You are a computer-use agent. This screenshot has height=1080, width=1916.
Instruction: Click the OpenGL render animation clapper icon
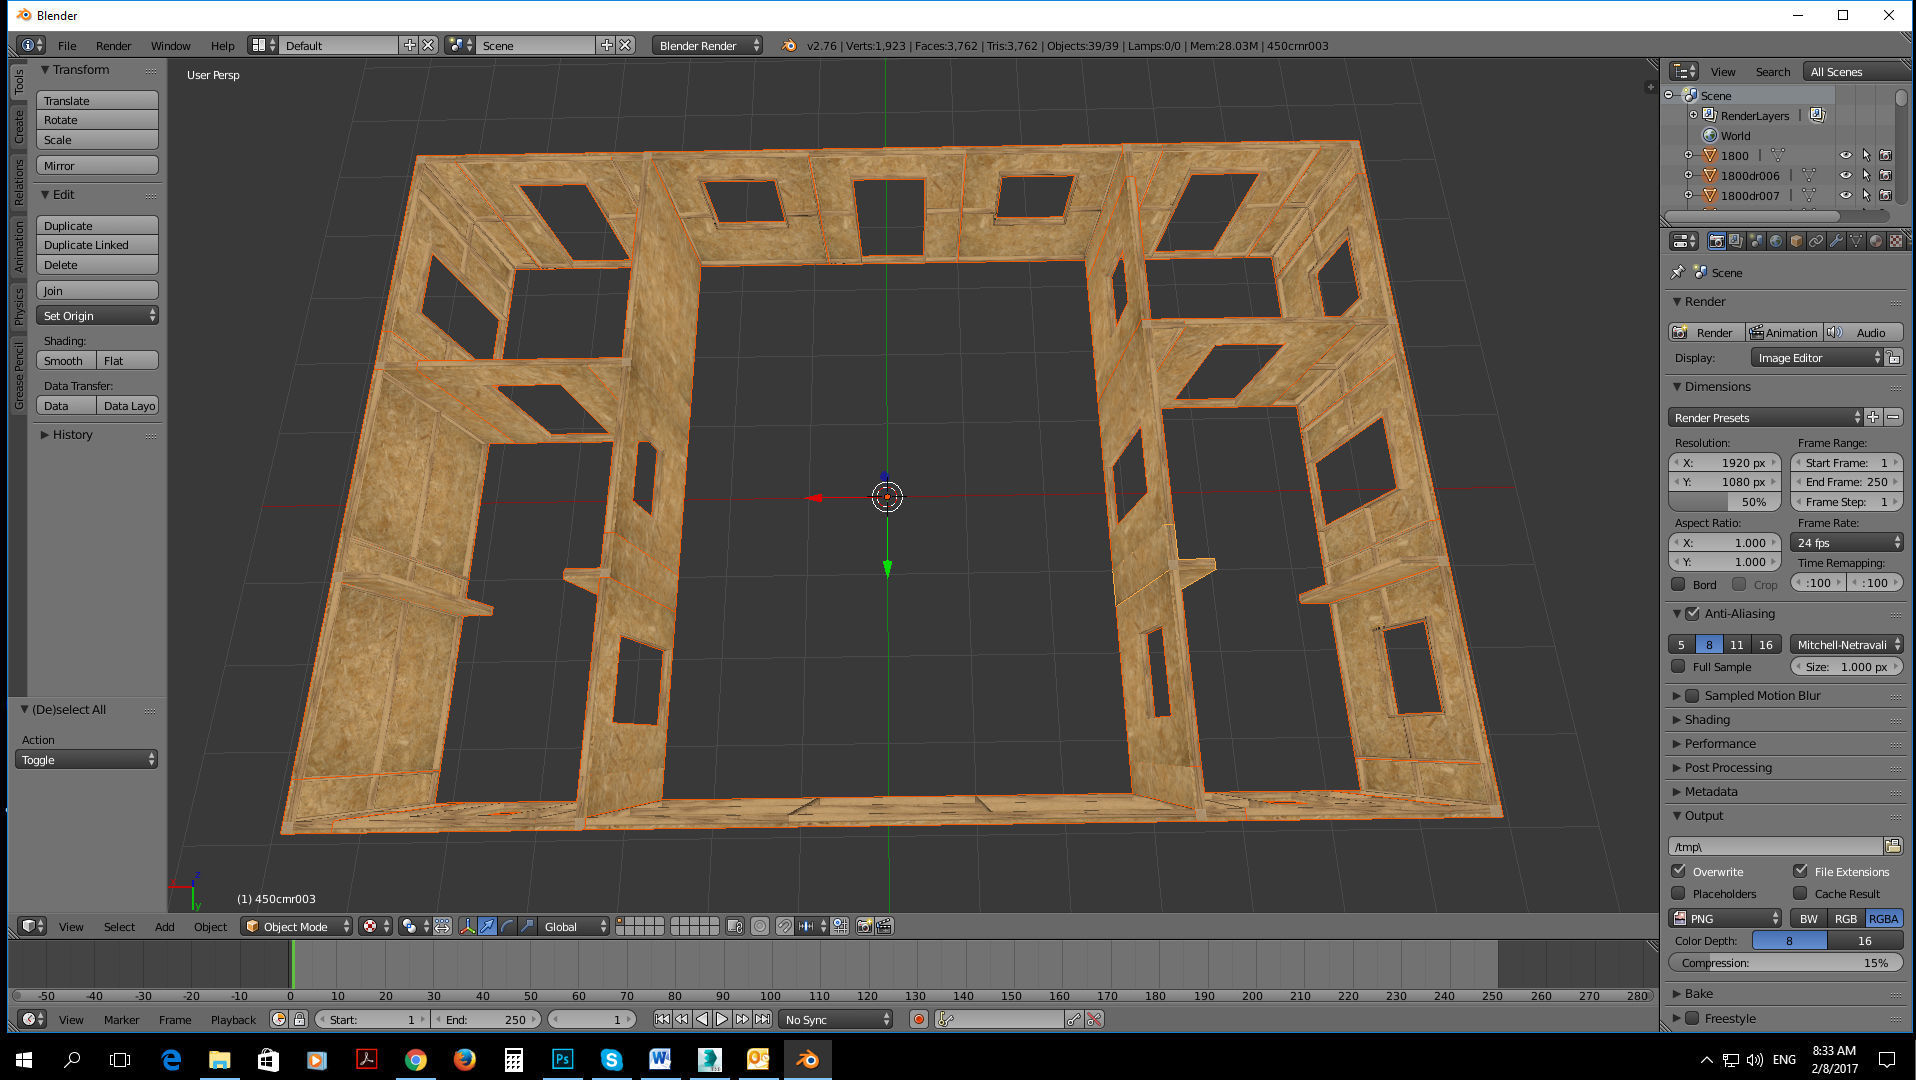click(884, 926)
